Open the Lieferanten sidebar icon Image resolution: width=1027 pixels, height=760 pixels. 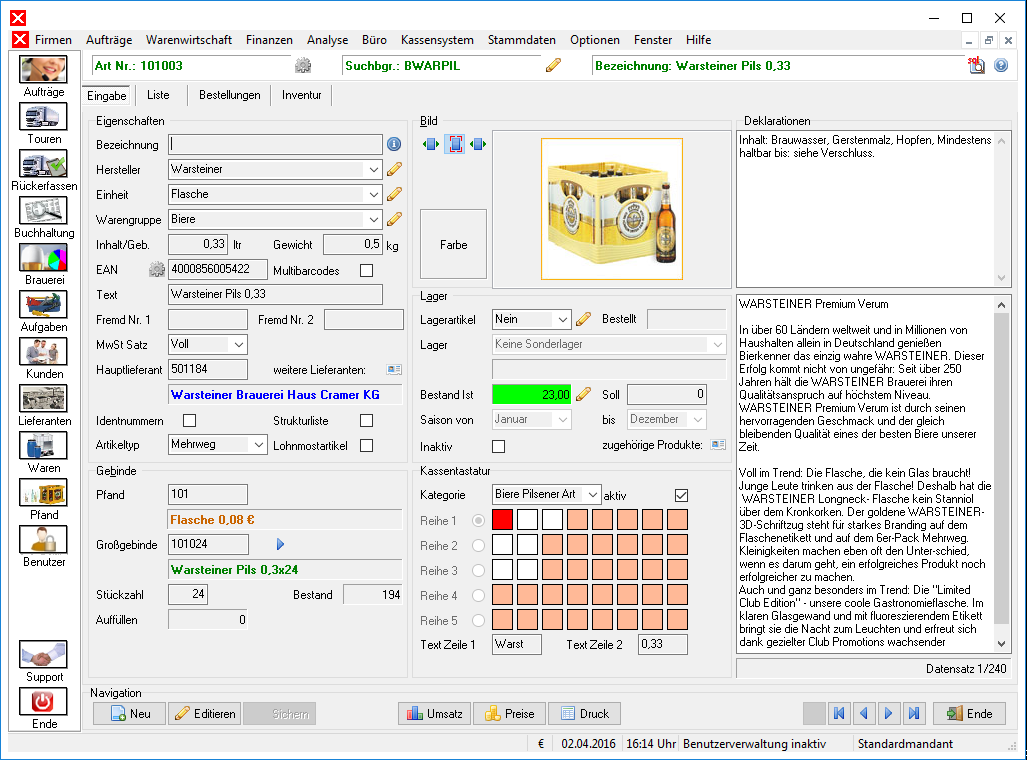[x=43, y=399]
